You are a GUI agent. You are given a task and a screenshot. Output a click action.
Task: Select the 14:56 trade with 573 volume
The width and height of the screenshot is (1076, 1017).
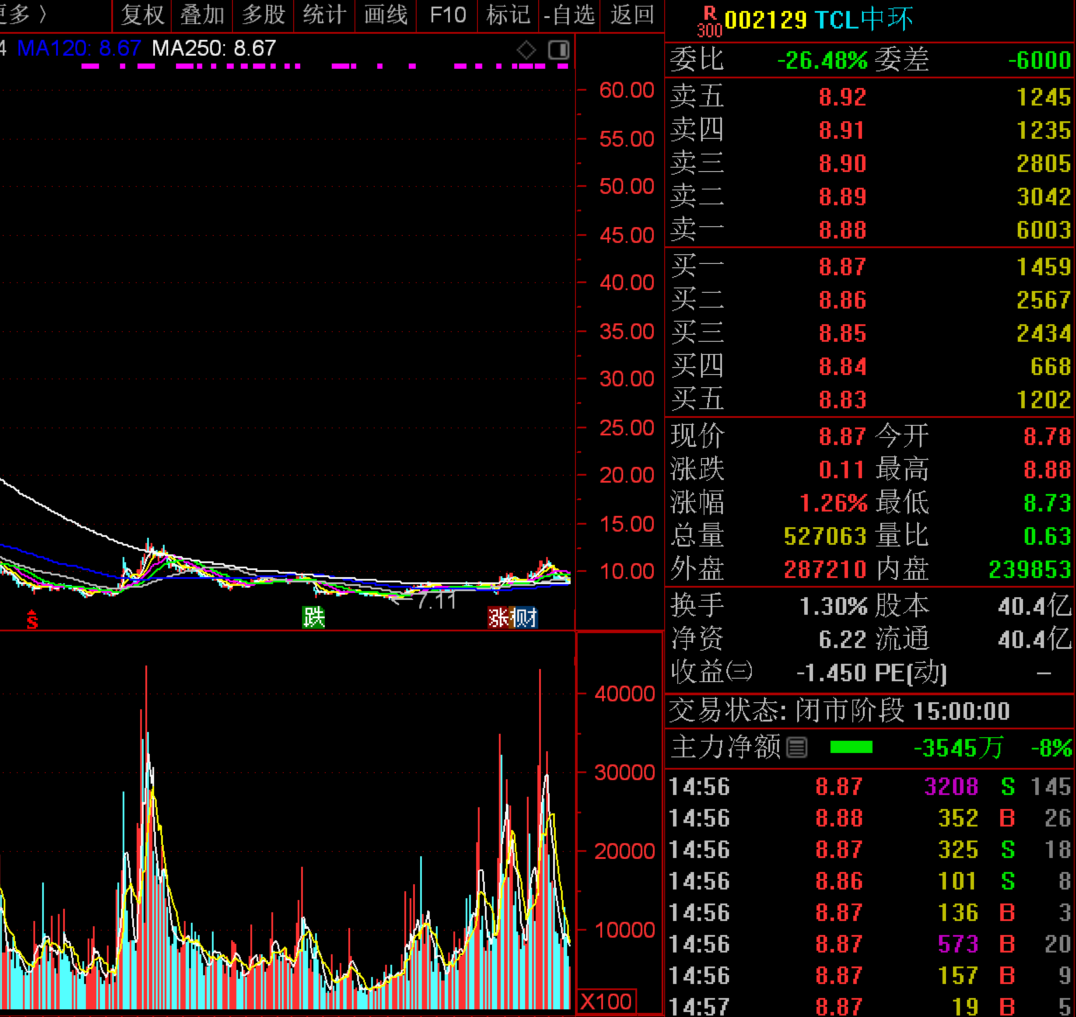pyautogui.click(x=869, y=944)
